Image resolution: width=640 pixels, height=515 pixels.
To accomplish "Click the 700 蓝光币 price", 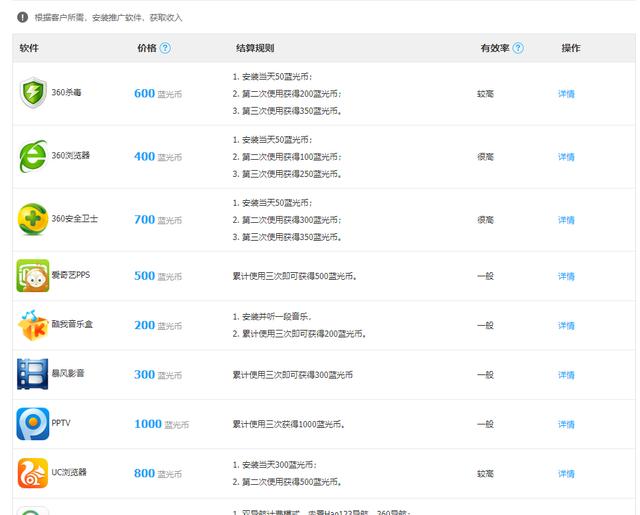I will click(x=158, y=220).
